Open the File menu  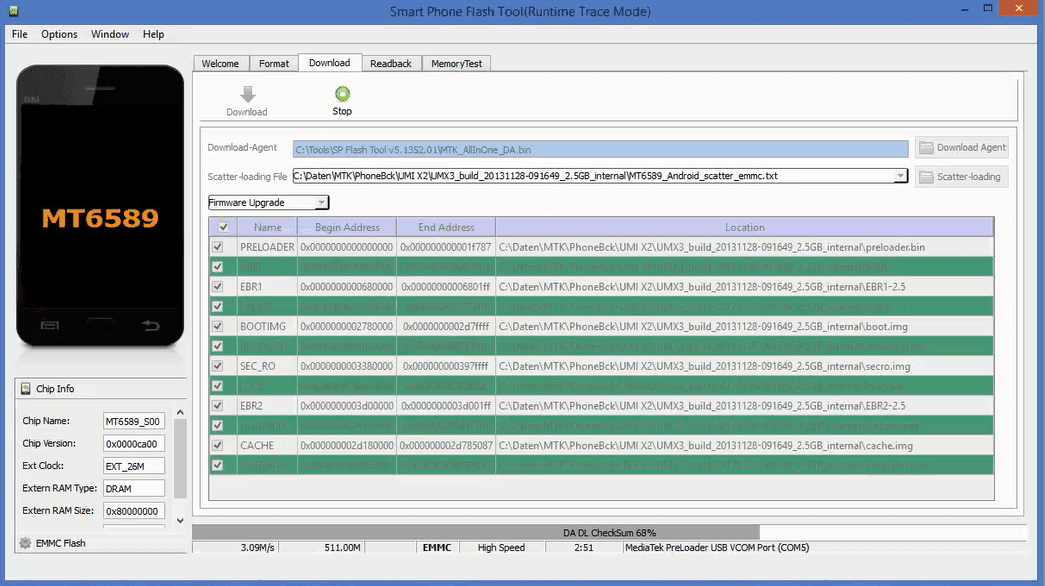(19, 34)
